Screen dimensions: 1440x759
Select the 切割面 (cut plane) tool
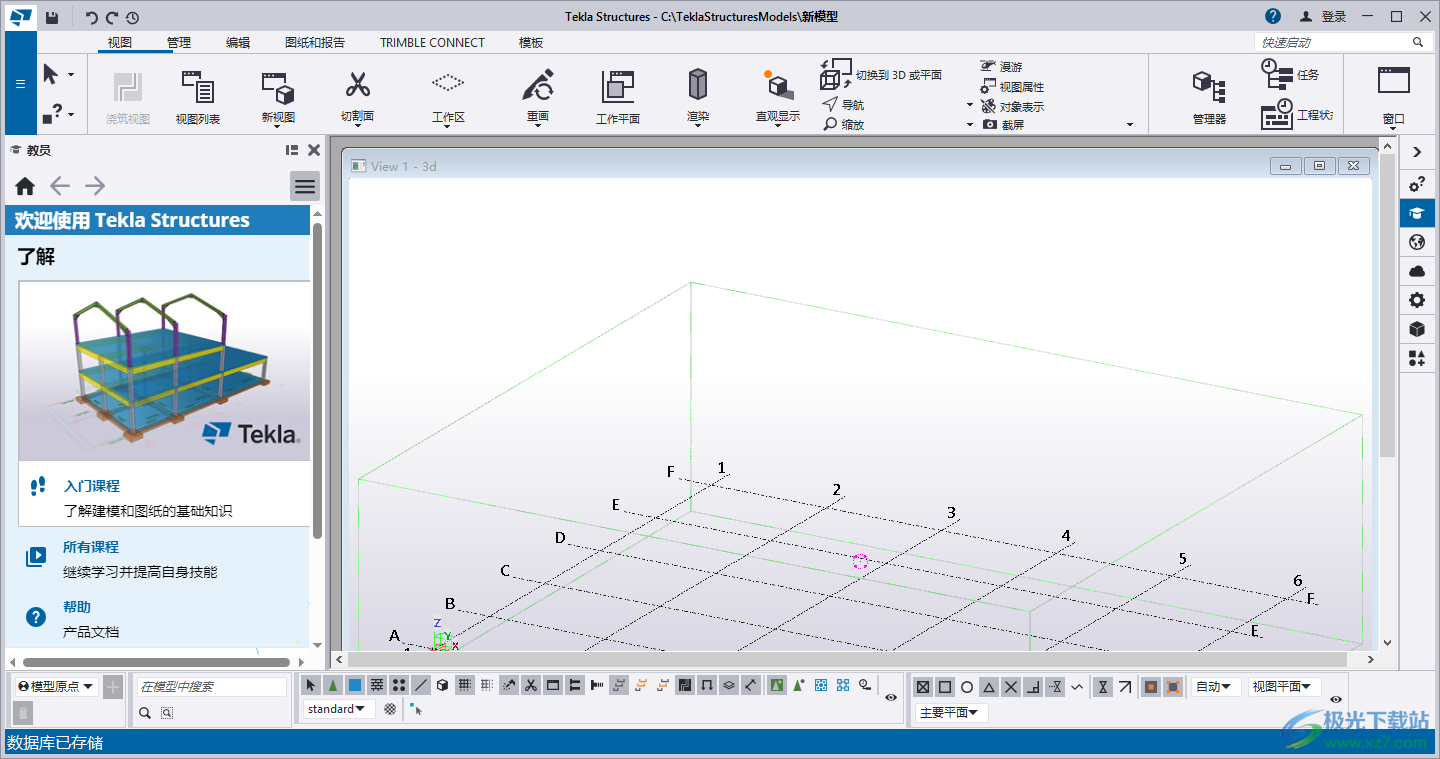tap(357, 95)
